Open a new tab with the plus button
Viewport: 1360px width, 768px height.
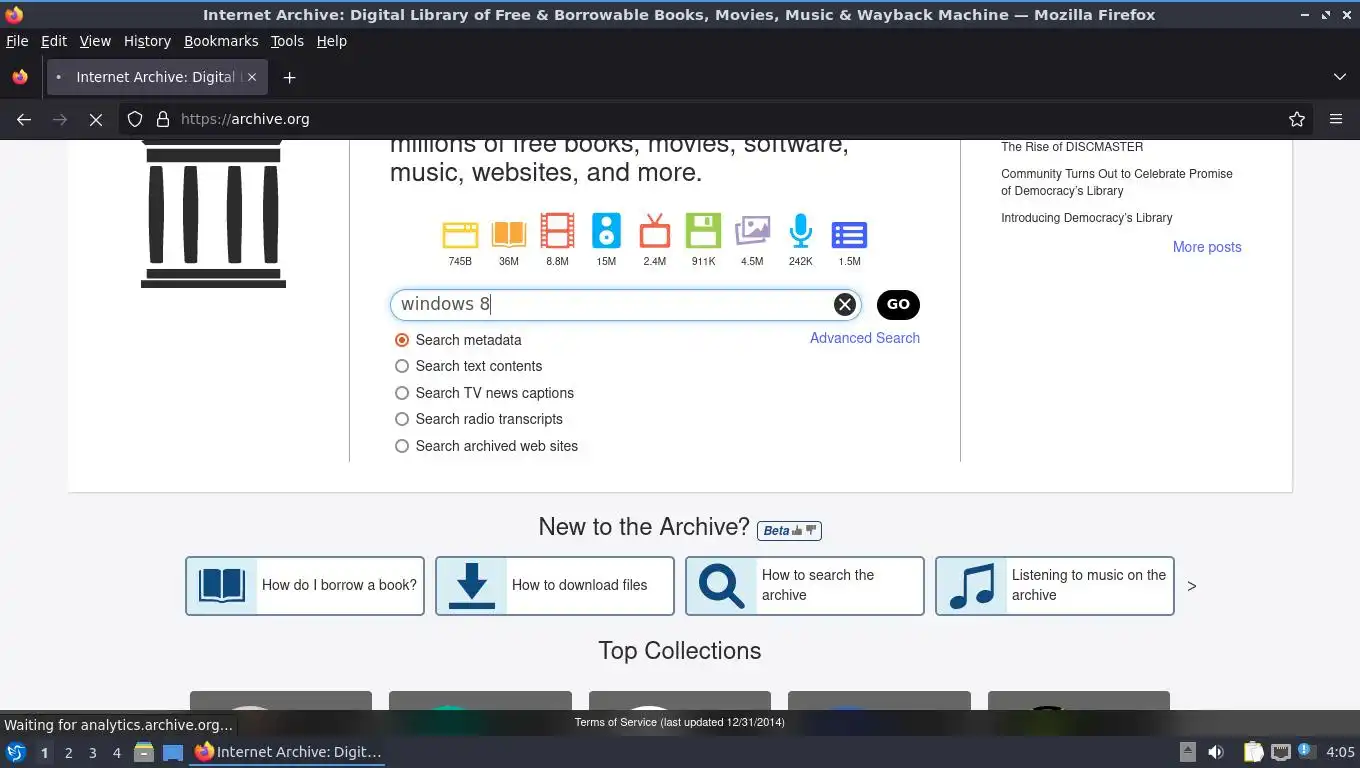click(x=289, y=77)
